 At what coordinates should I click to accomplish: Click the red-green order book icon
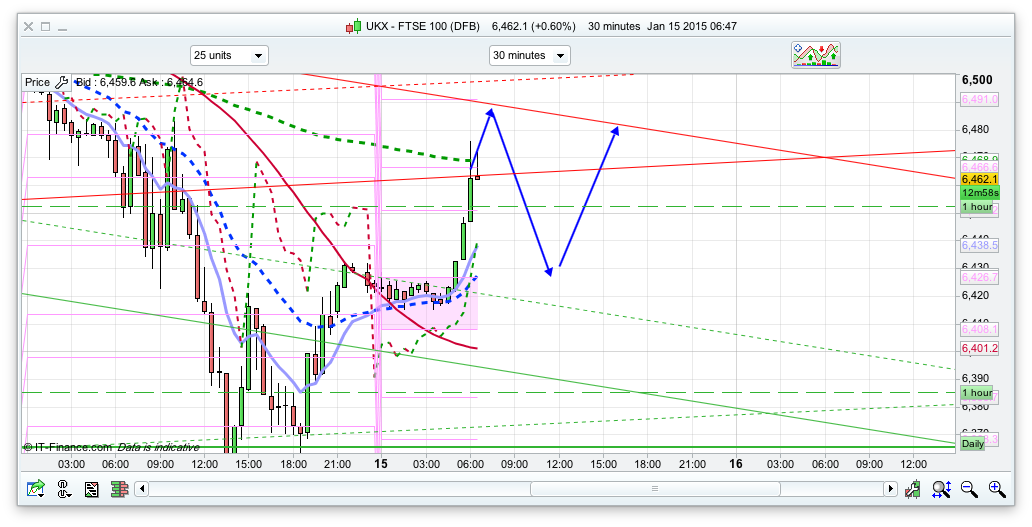pos(118,489)
